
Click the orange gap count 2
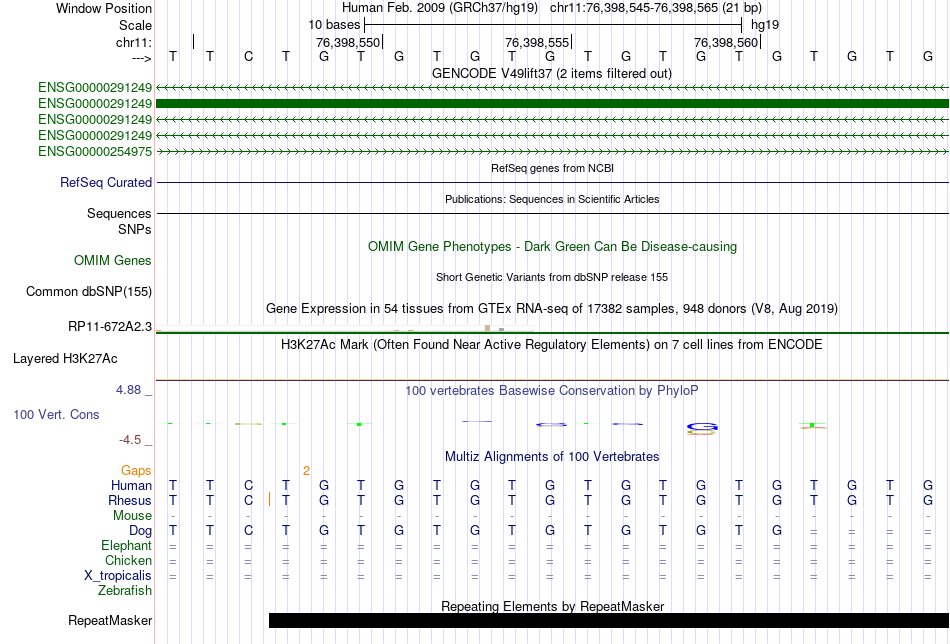tap(307, 471)
